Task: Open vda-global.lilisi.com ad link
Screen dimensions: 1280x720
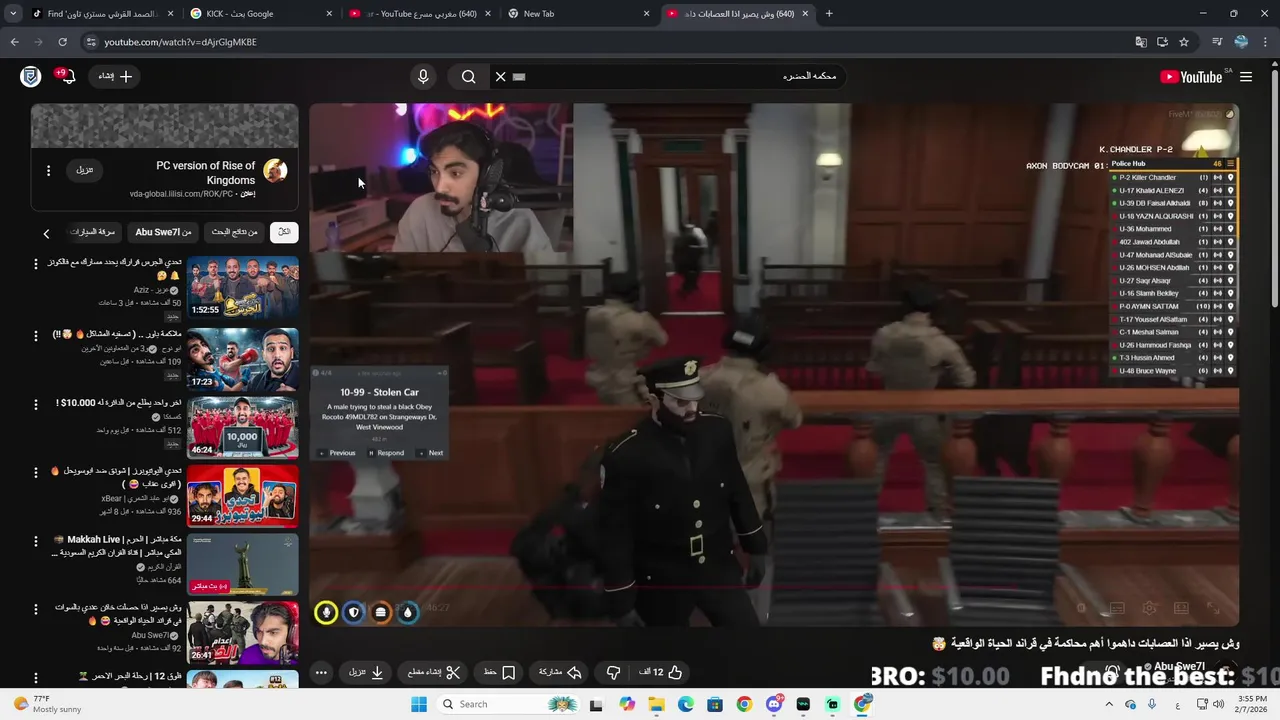Action: 180,194
